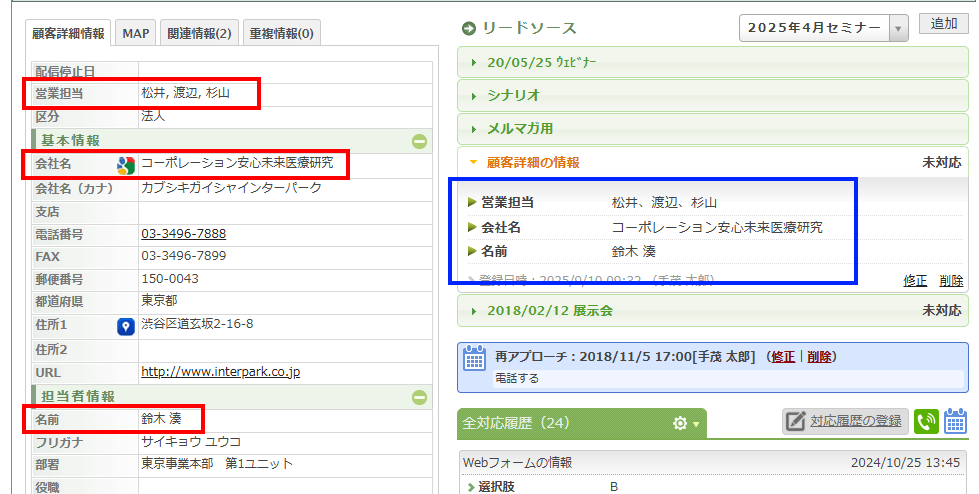Open the 関連情報(2) tab
979x494 pixels.
point(196,34)
